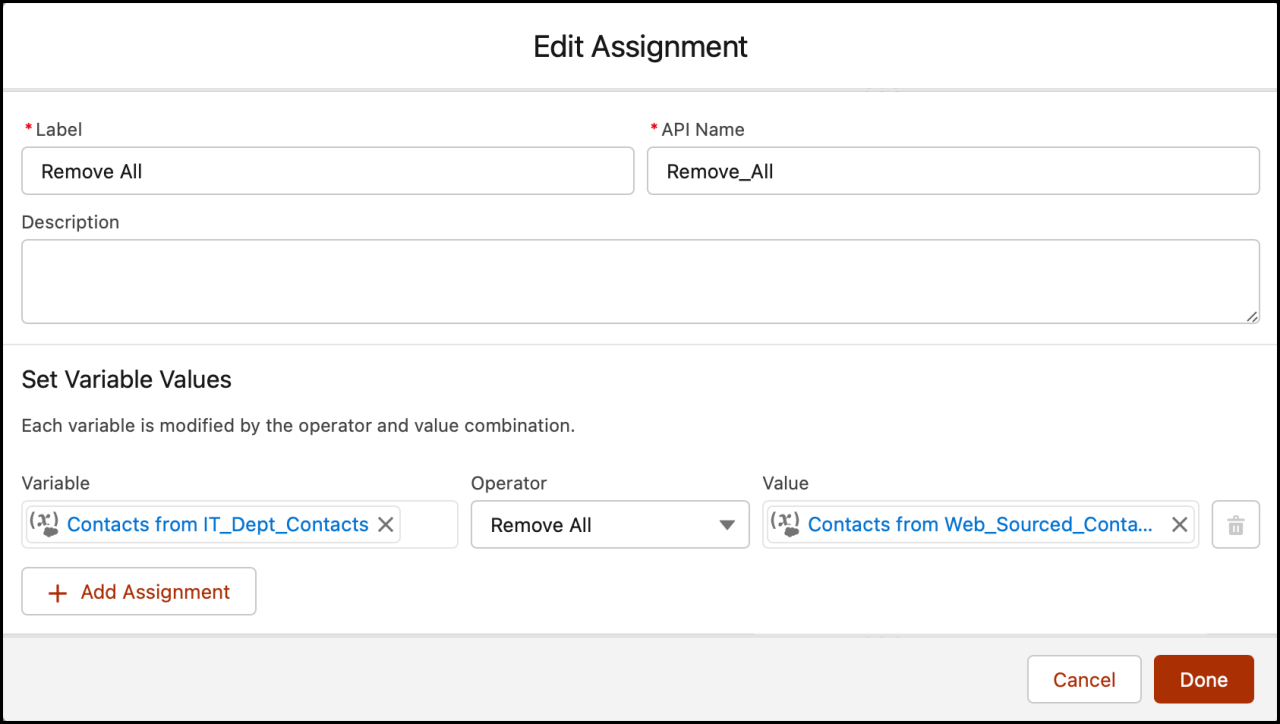Remove the Contacts from IT_Dept_Contacts pill
Viewport: 1280px width, 724px height.
pyautogui.click(x=385, y=524)
